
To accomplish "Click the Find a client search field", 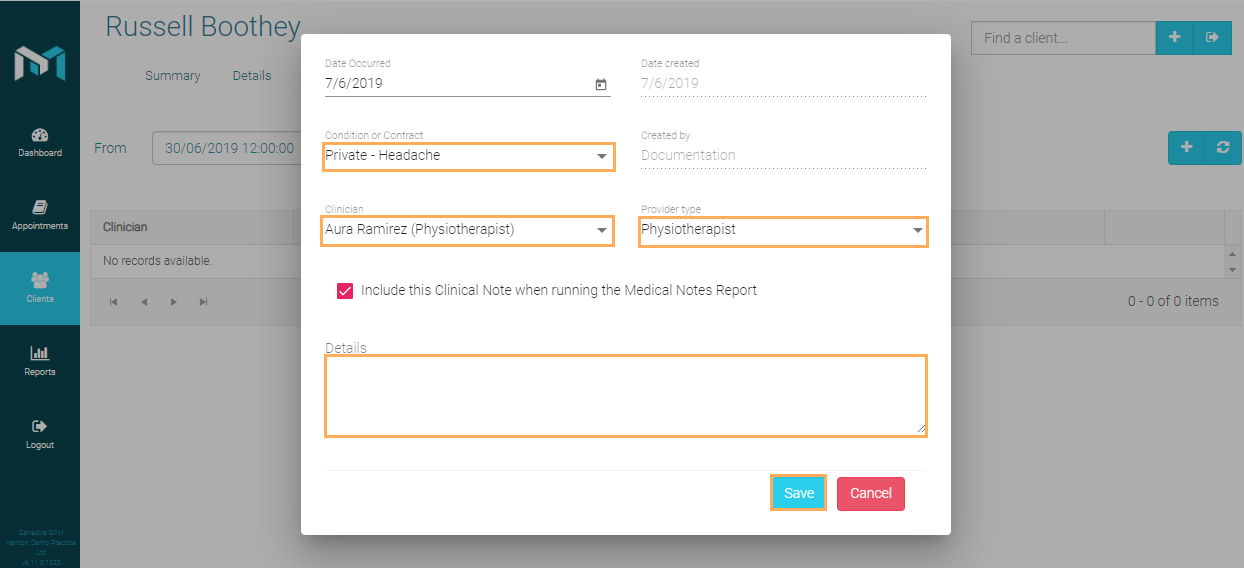I will pos(1063,38).
